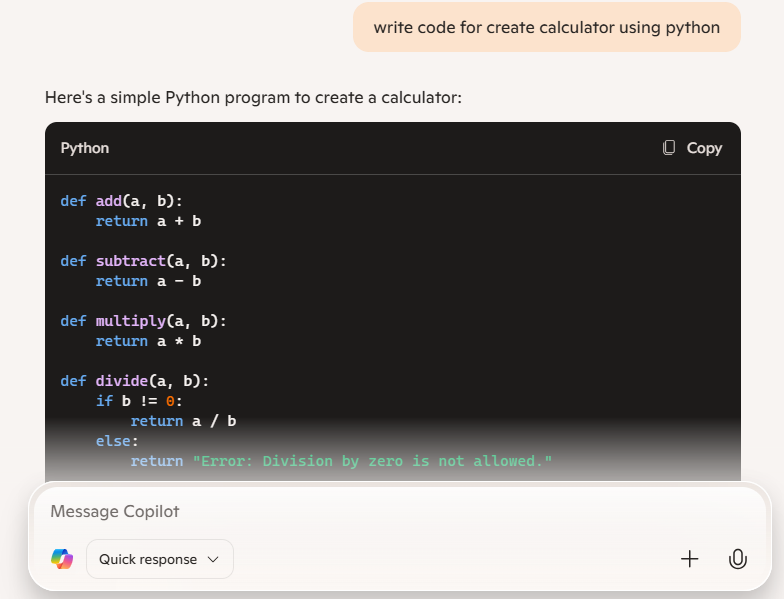784x599 pixels.
Task: Click the Python language label
Action: pos(85,148)
